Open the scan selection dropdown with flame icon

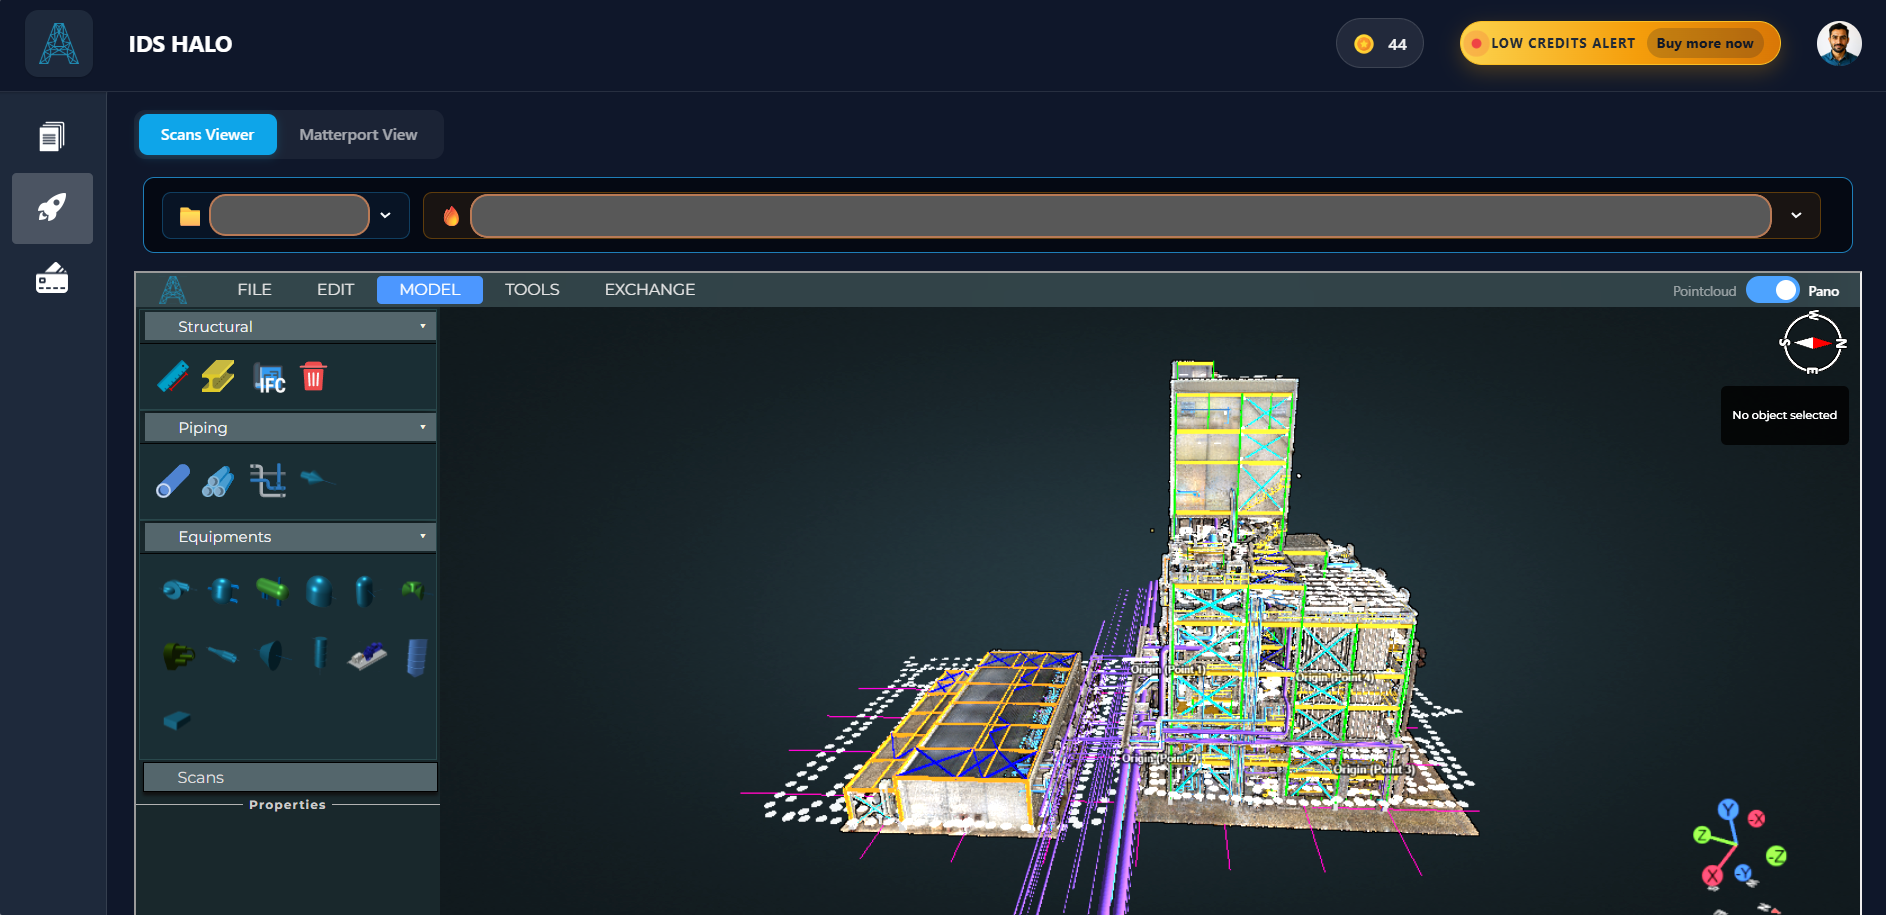(x=1121, y=215)
